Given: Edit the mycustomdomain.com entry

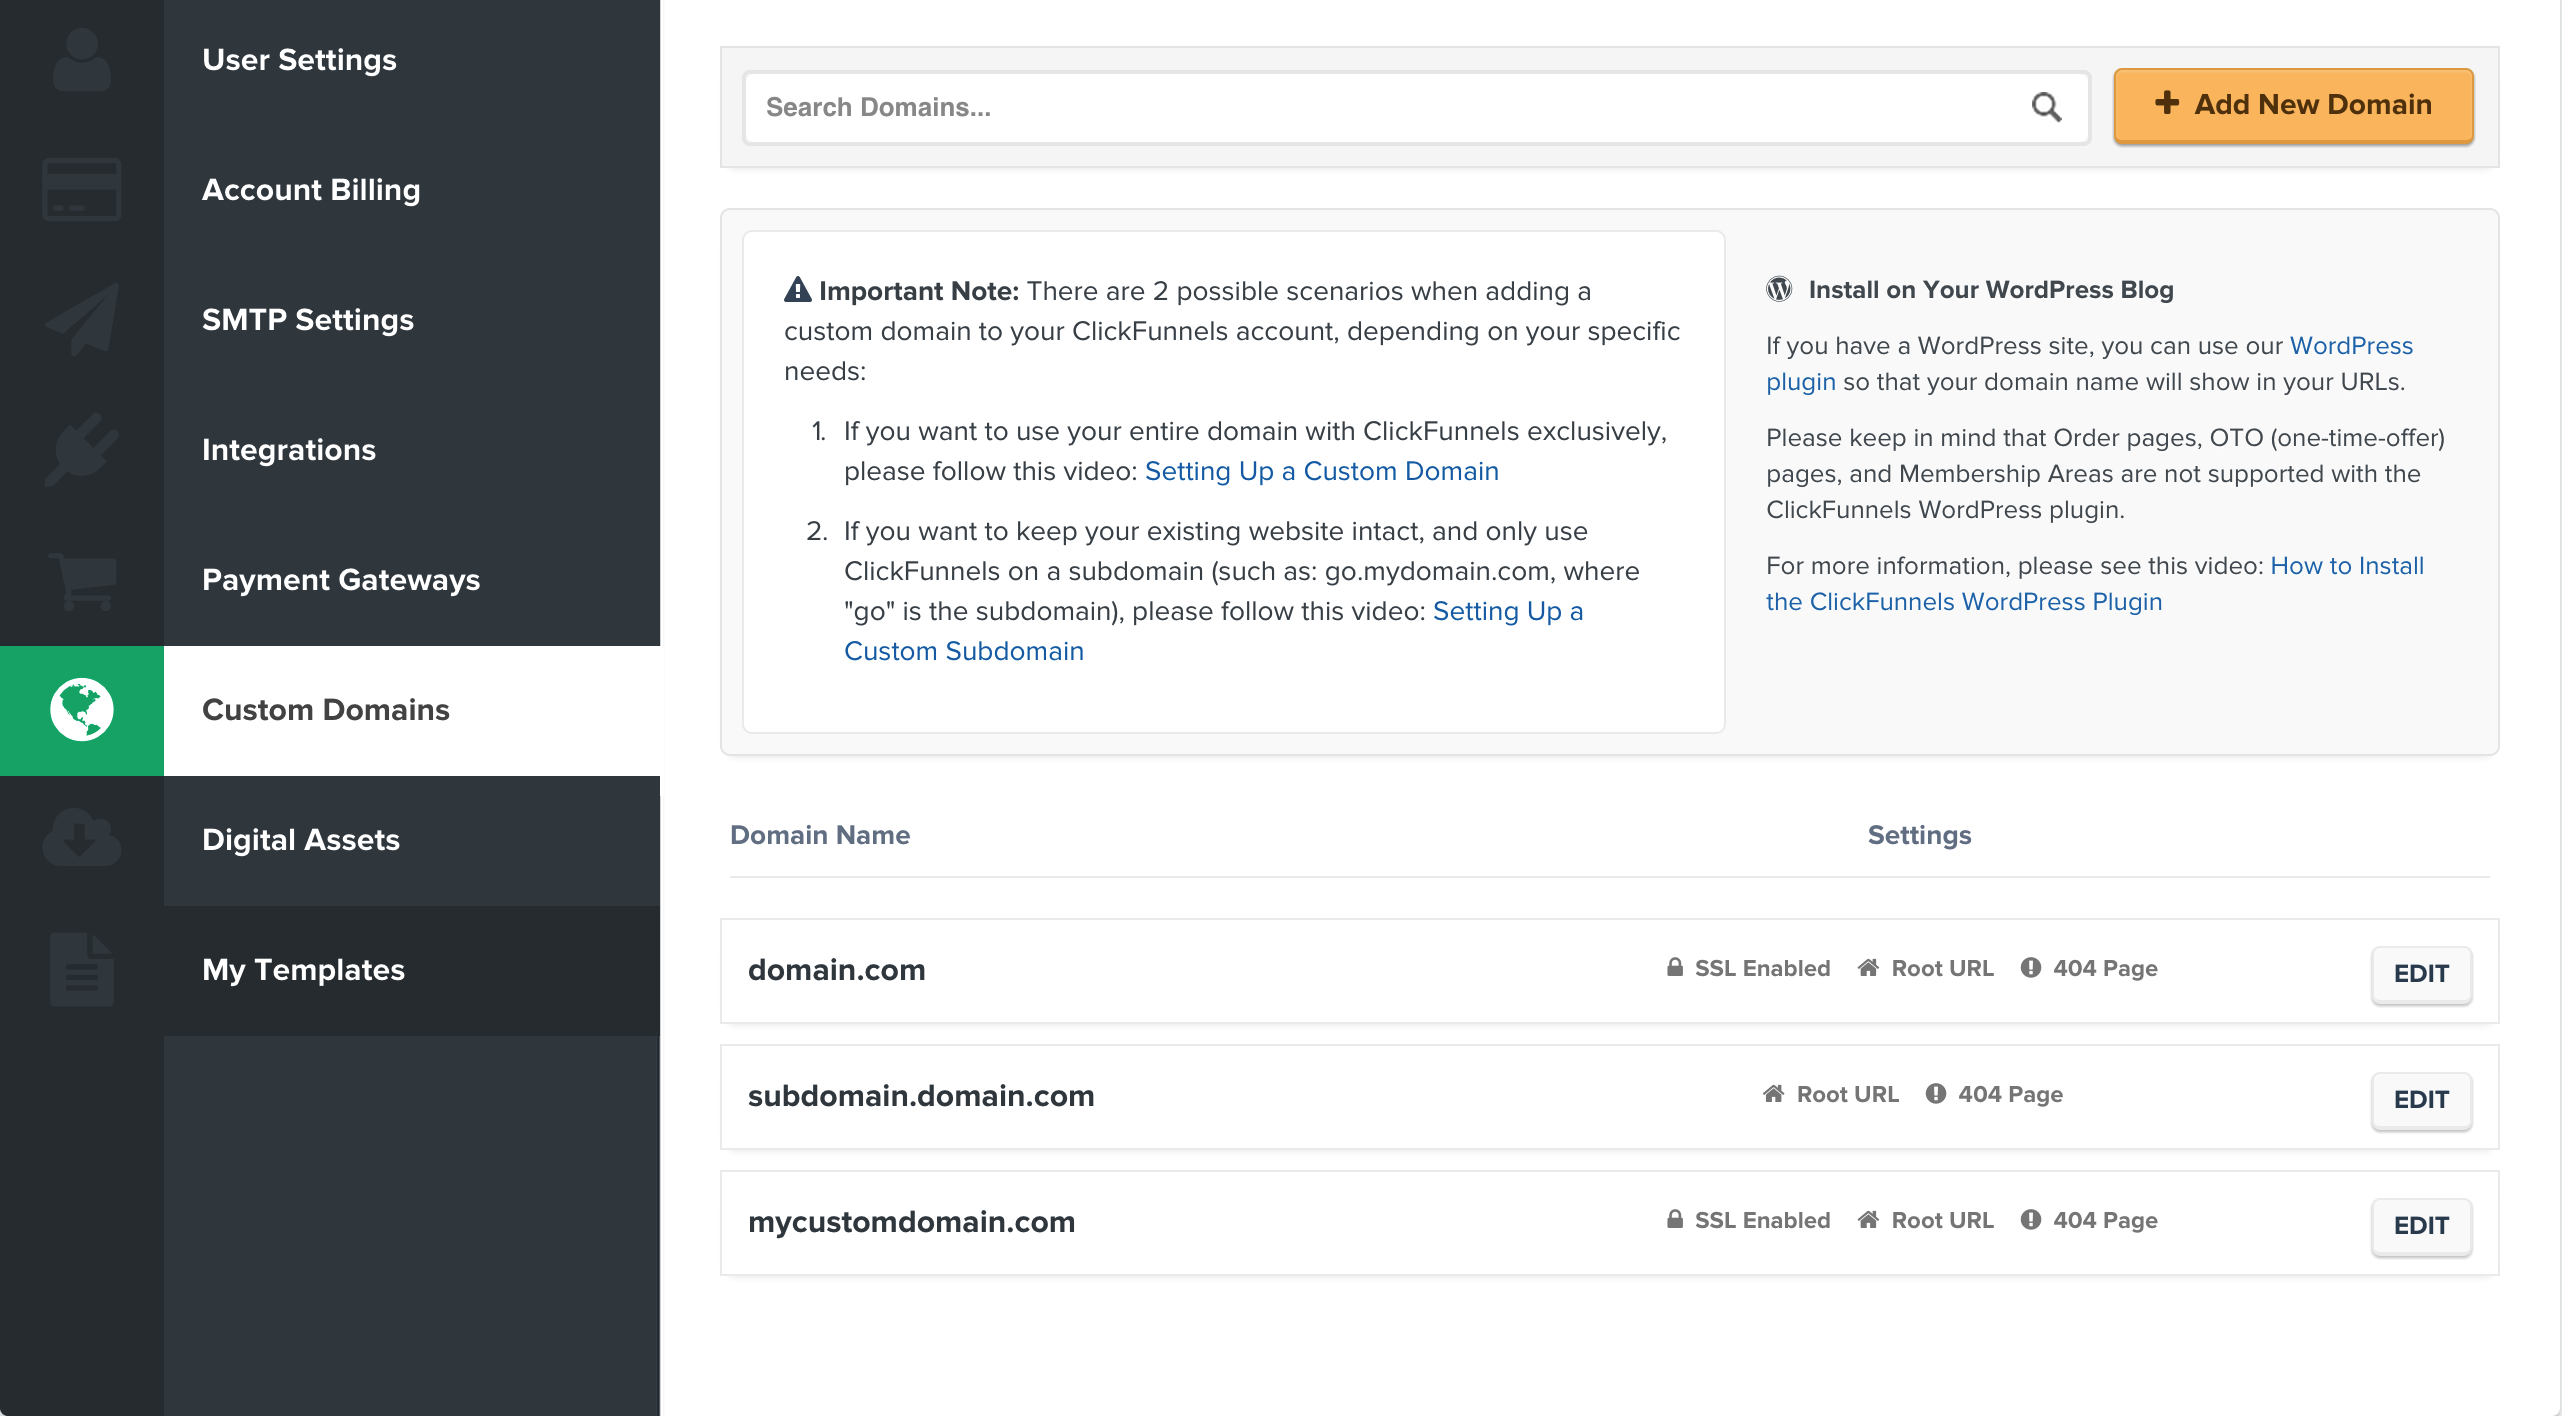Looking at the screenshot, I should (x=2420, y=1226).
